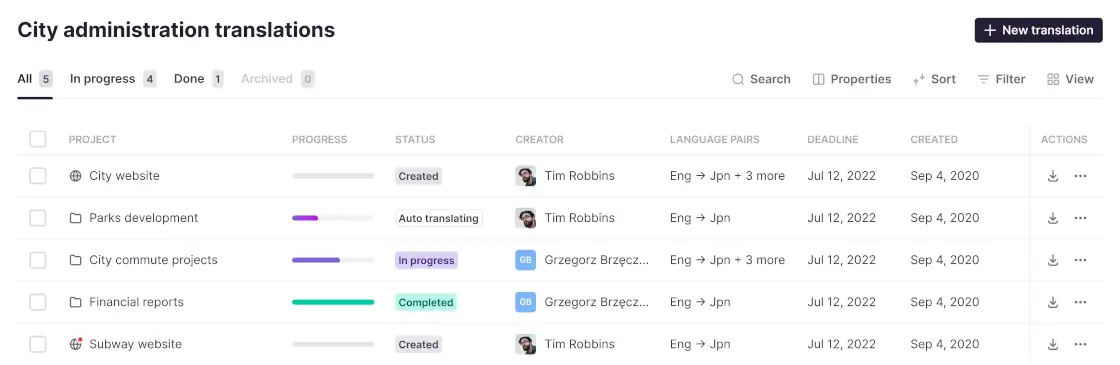Open the Sort options
This screenshot has height=365, width=1120.
point(934,79)
